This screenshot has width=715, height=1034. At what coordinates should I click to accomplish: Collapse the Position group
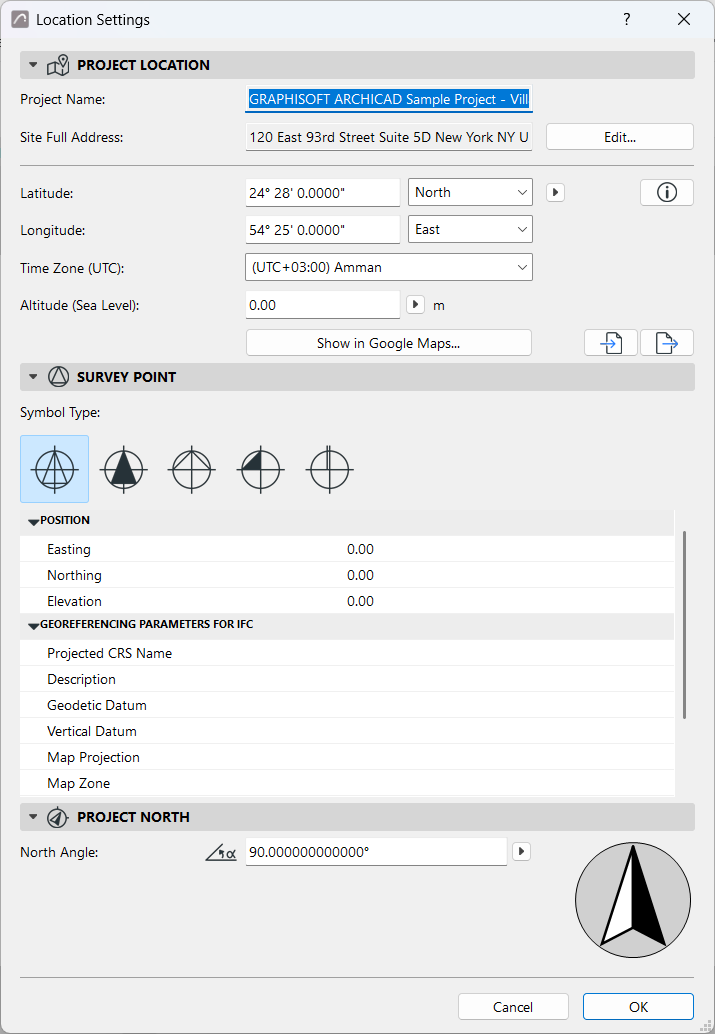[33, 522]
